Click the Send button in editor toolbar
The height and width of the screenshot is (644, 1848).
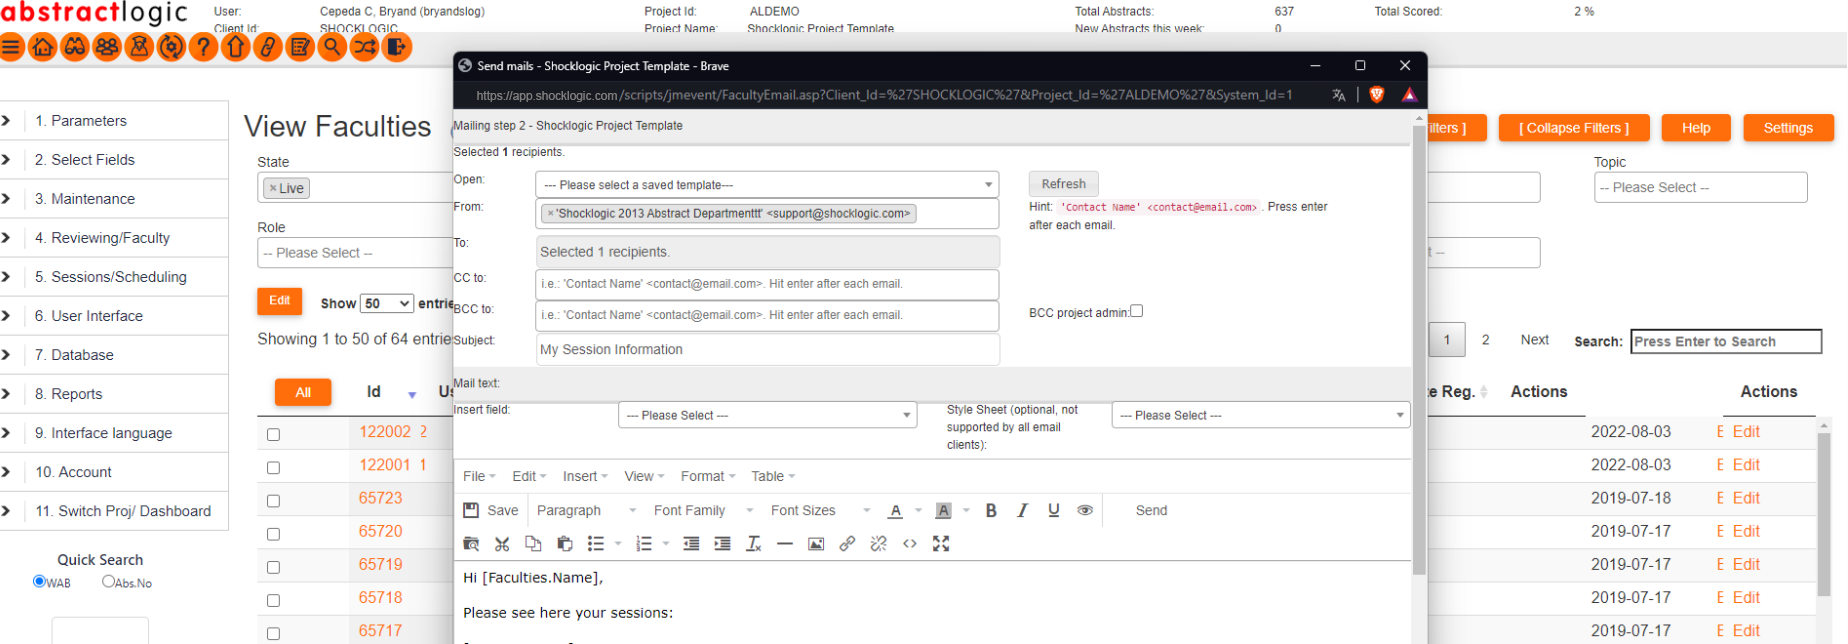(1151, 510)
